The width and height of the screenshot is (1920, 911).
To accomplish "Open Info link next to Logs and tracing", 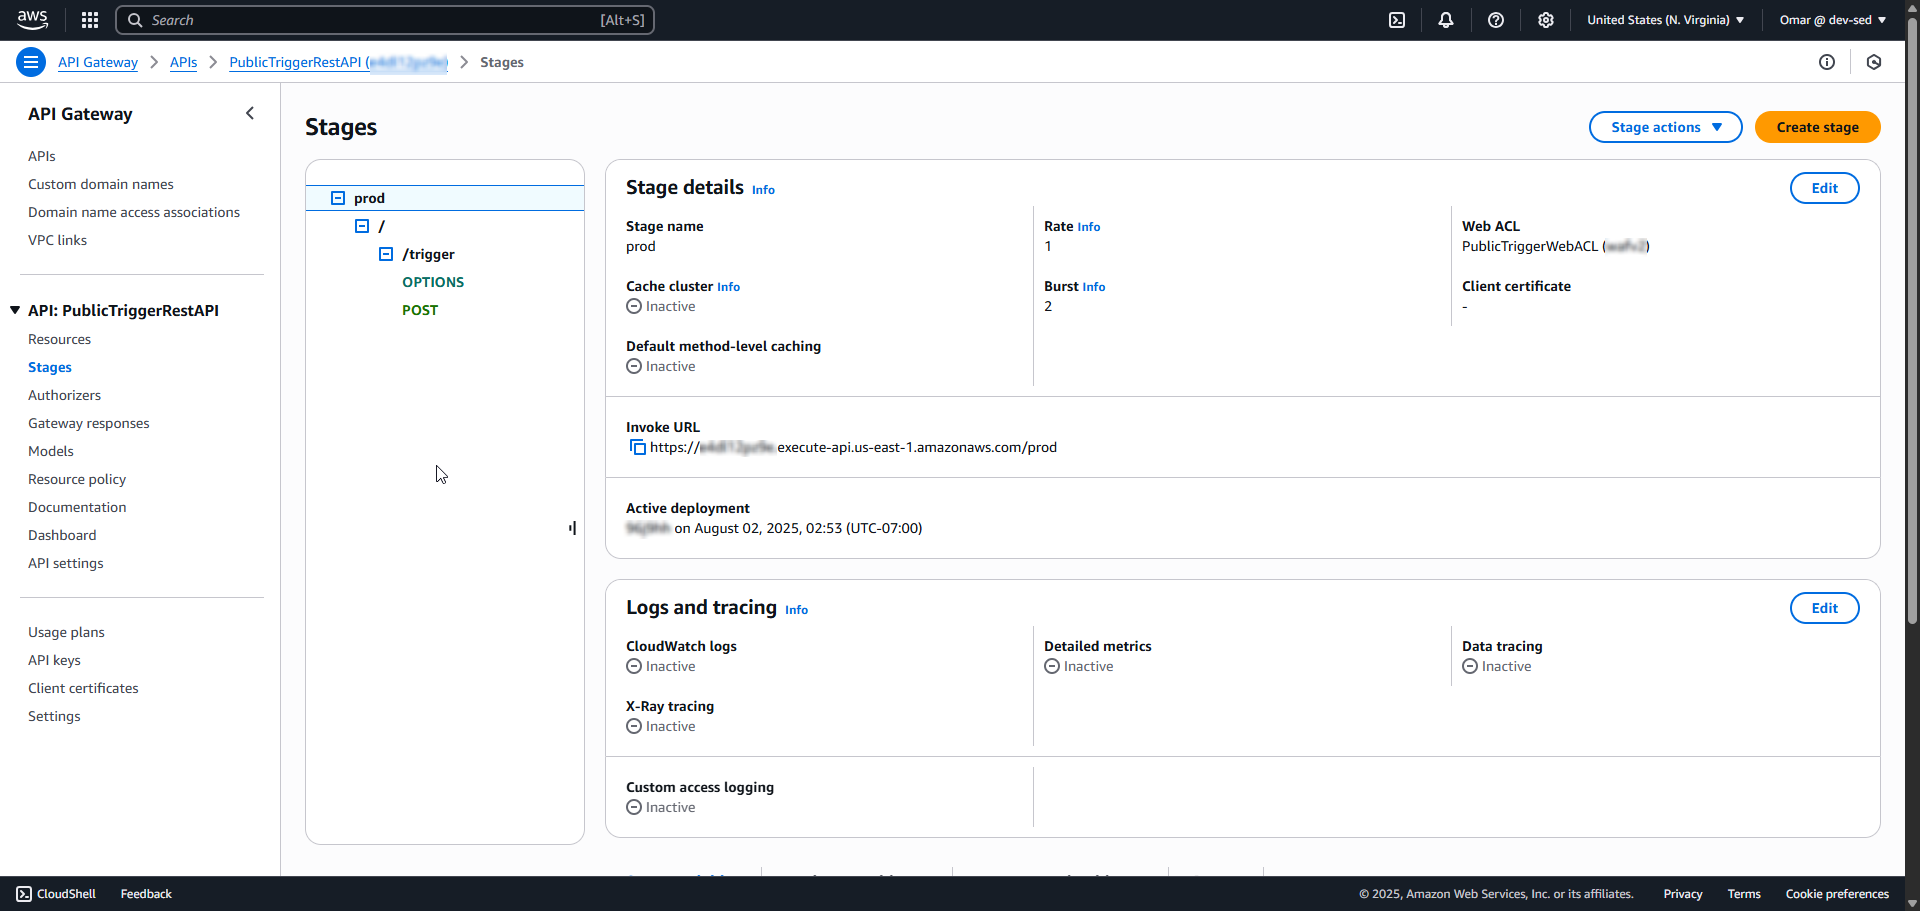I will point(796,610).
